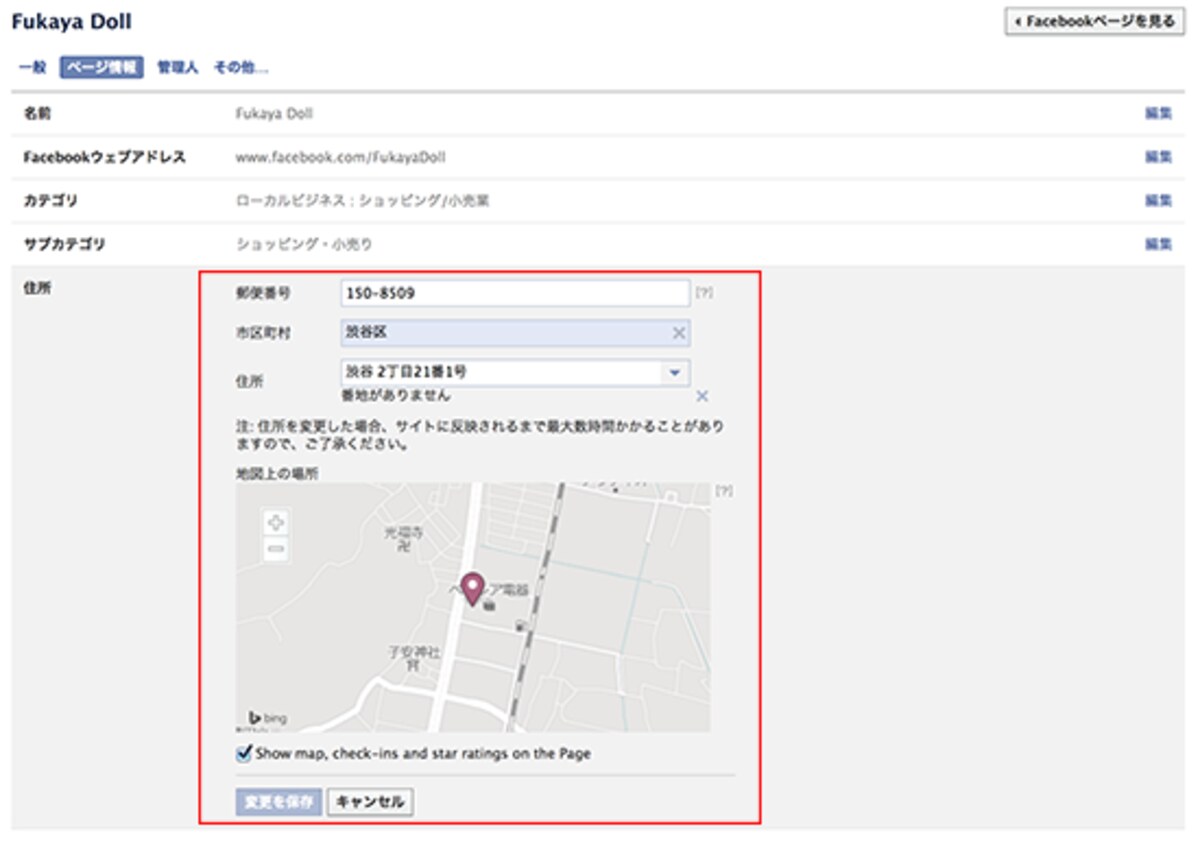Save changes with 変更を保存 button
Screen dimensions: 1200x842
(x=279, y=802)
